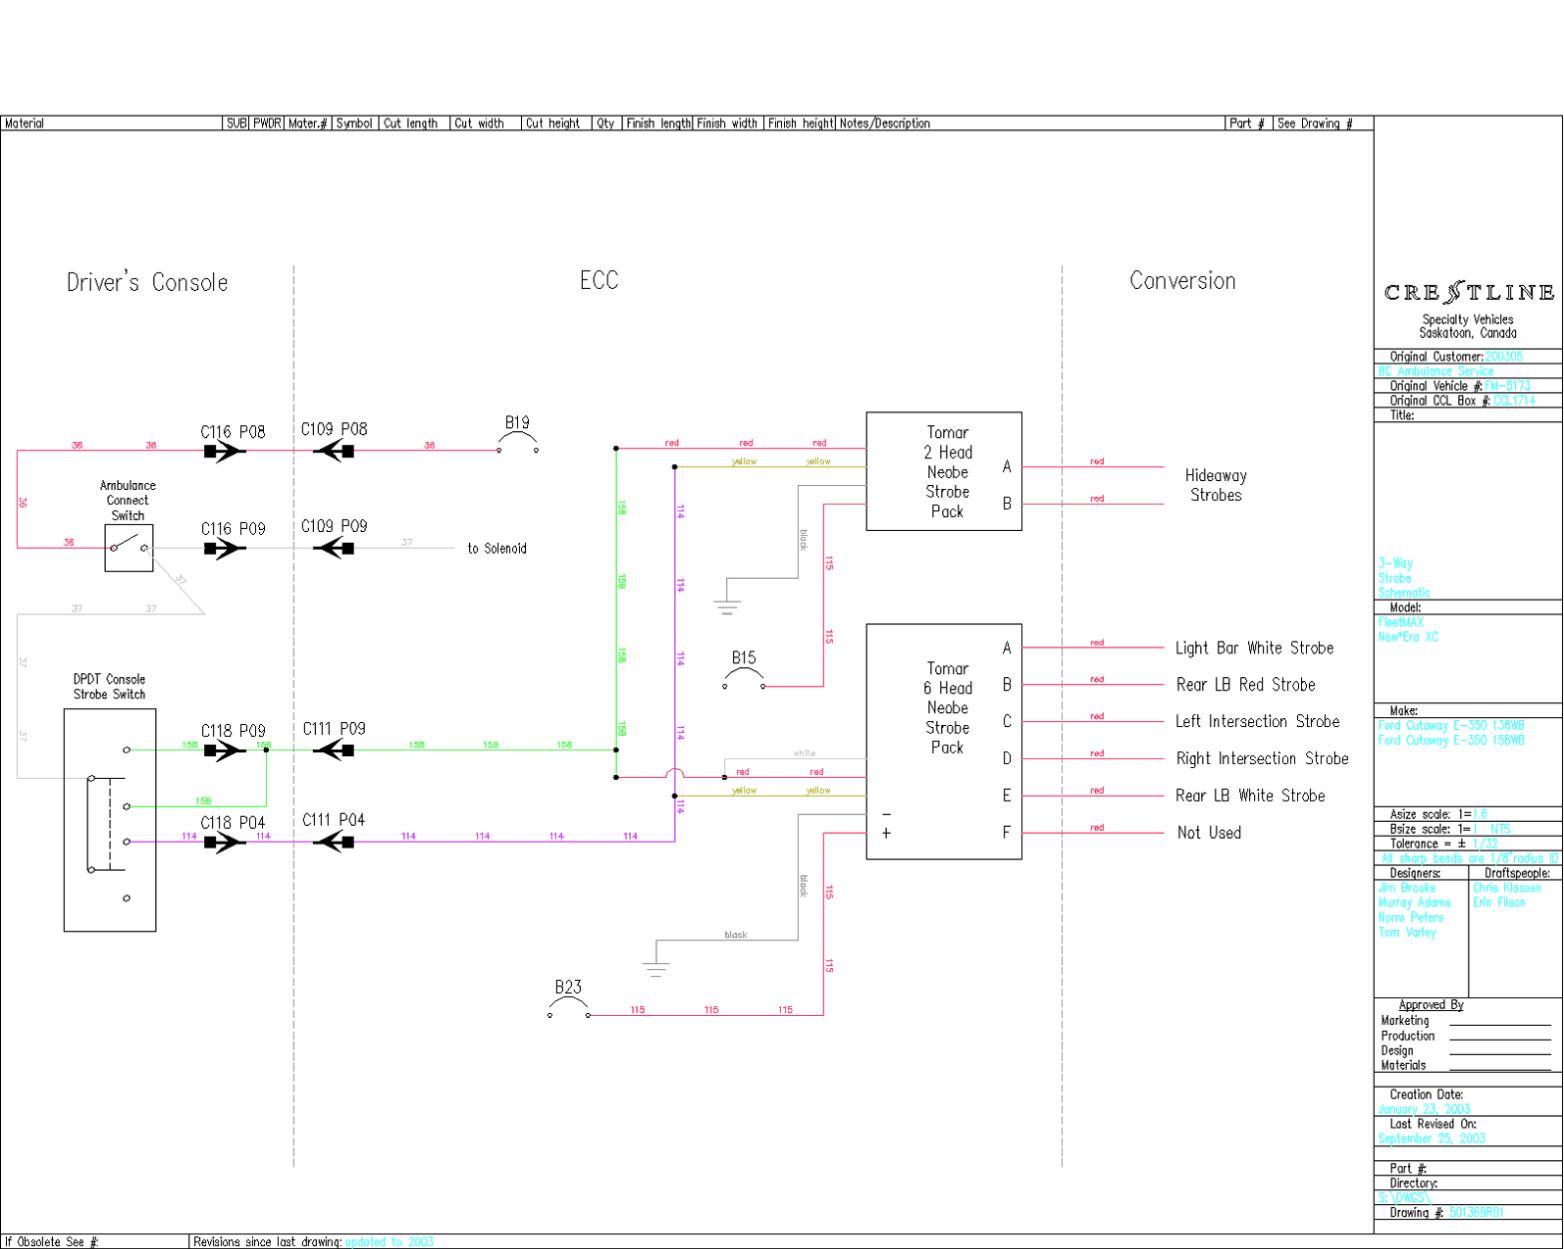The height and width of the screenshot is (1249, 1564).
Task: Click the 'to Solenoid' text label
Action: click(497, 549)
